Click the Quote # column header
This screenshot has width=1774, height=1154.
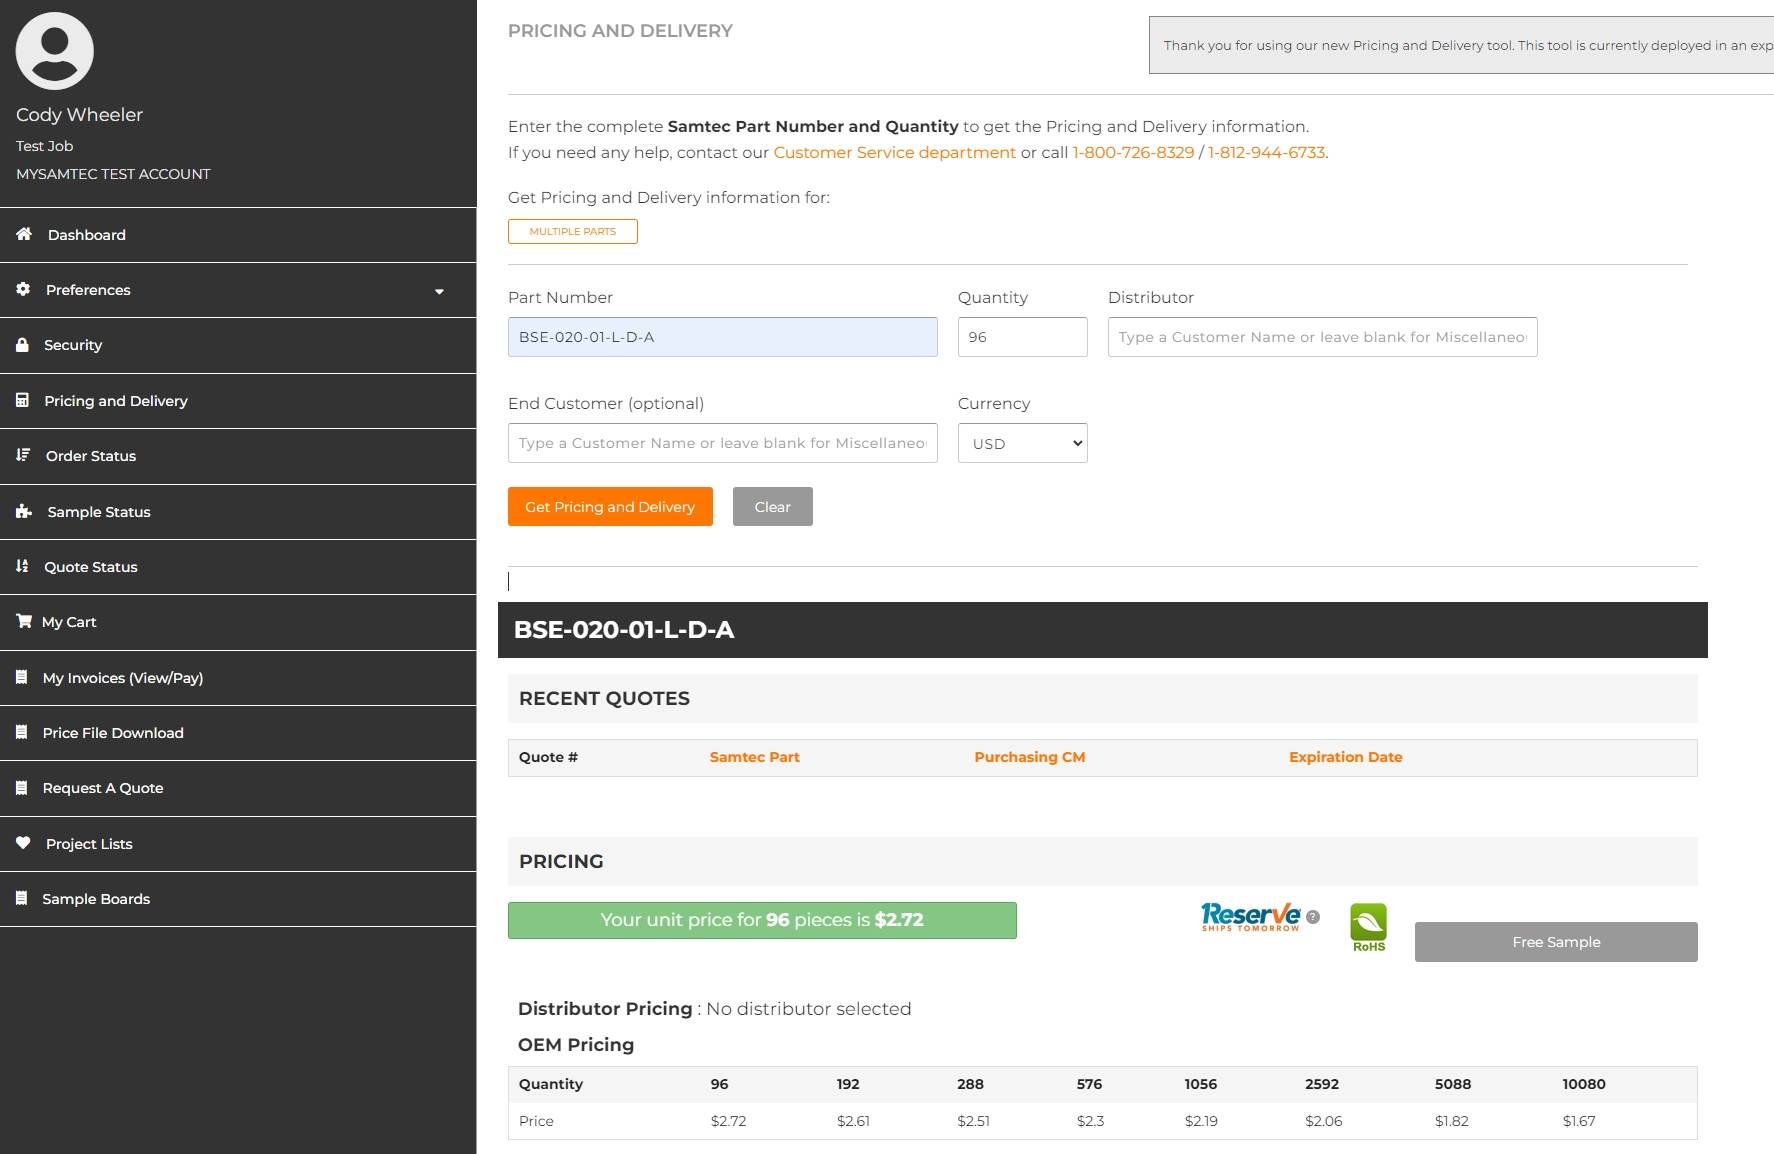[548, 757]
